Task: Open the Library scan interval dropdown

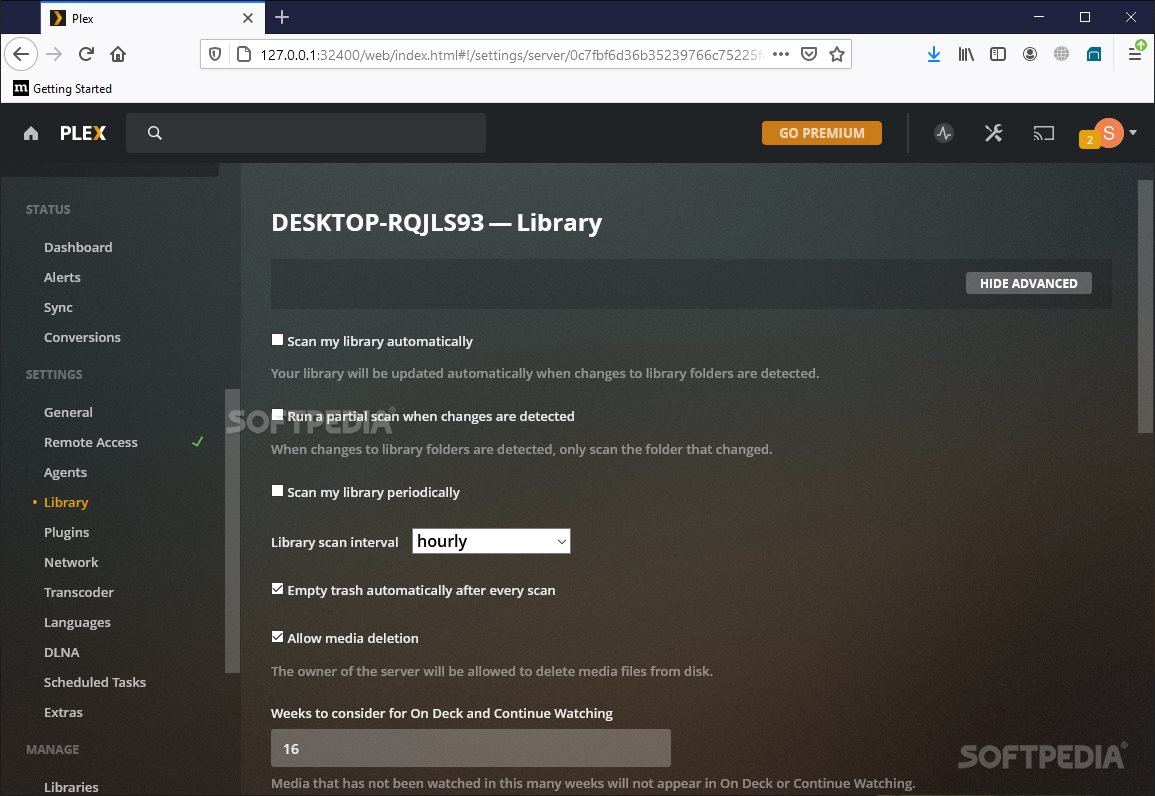Action: click(491, 541)
